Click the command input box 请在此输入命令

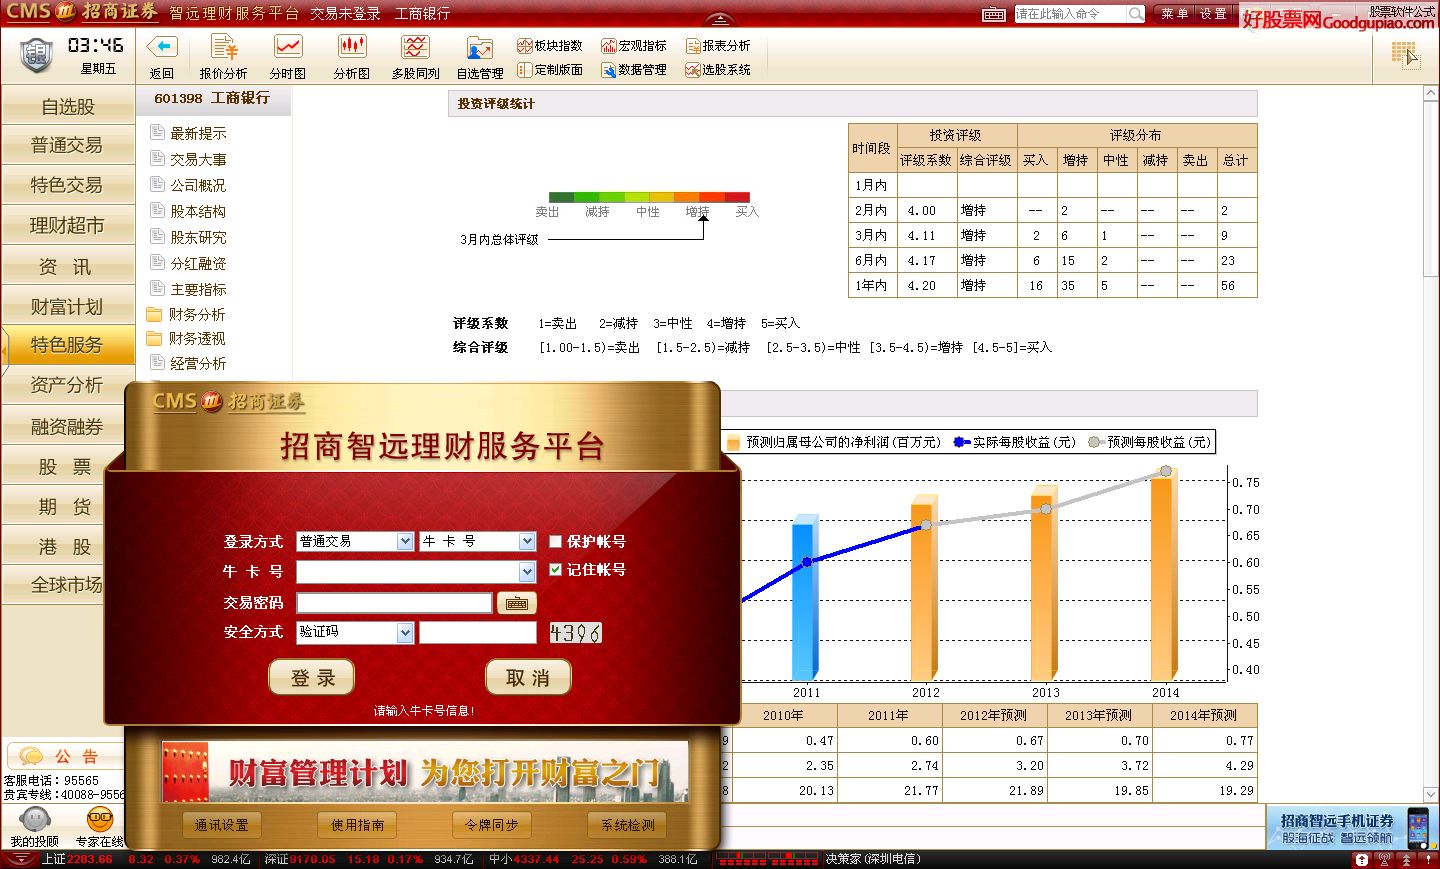[1070, 14]
